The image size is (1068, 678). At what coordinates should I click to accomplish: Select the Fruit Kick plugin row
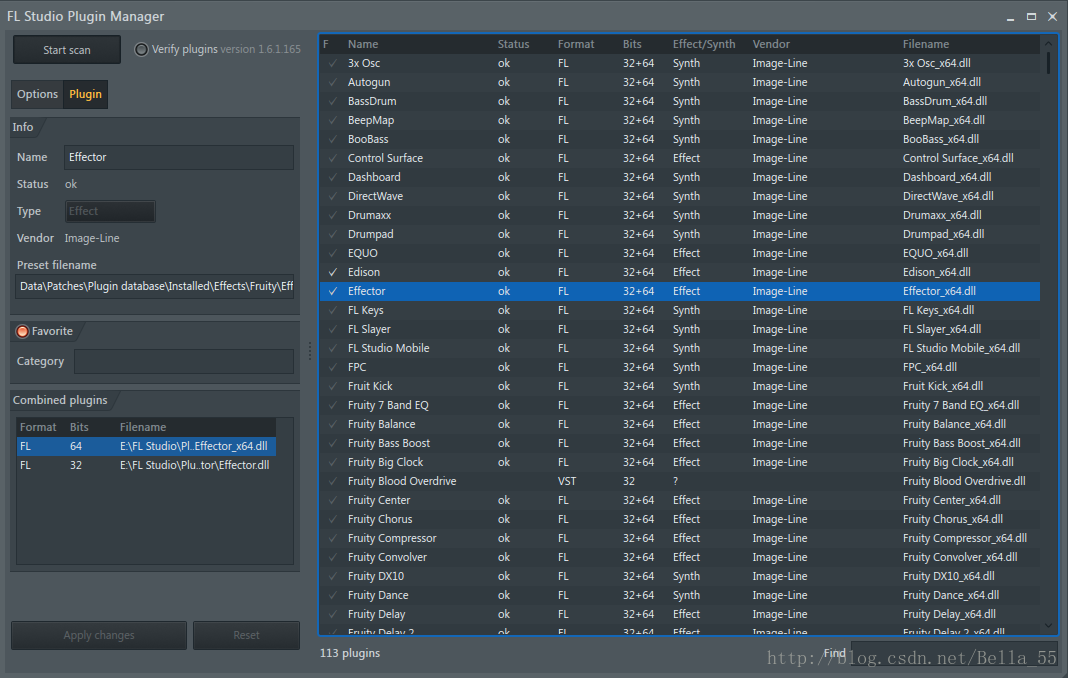680,386
